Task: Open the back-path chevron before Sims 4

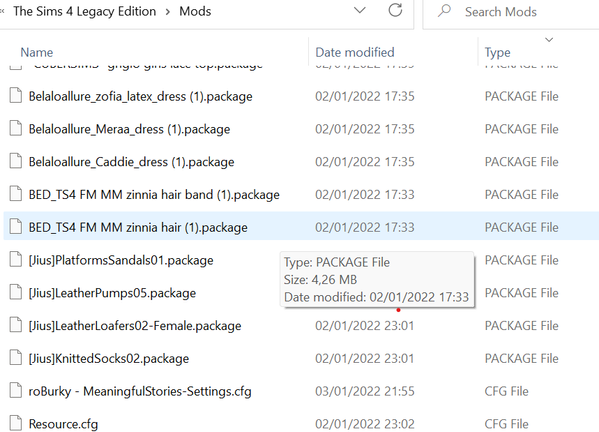Action: click(x=2, y=11)
